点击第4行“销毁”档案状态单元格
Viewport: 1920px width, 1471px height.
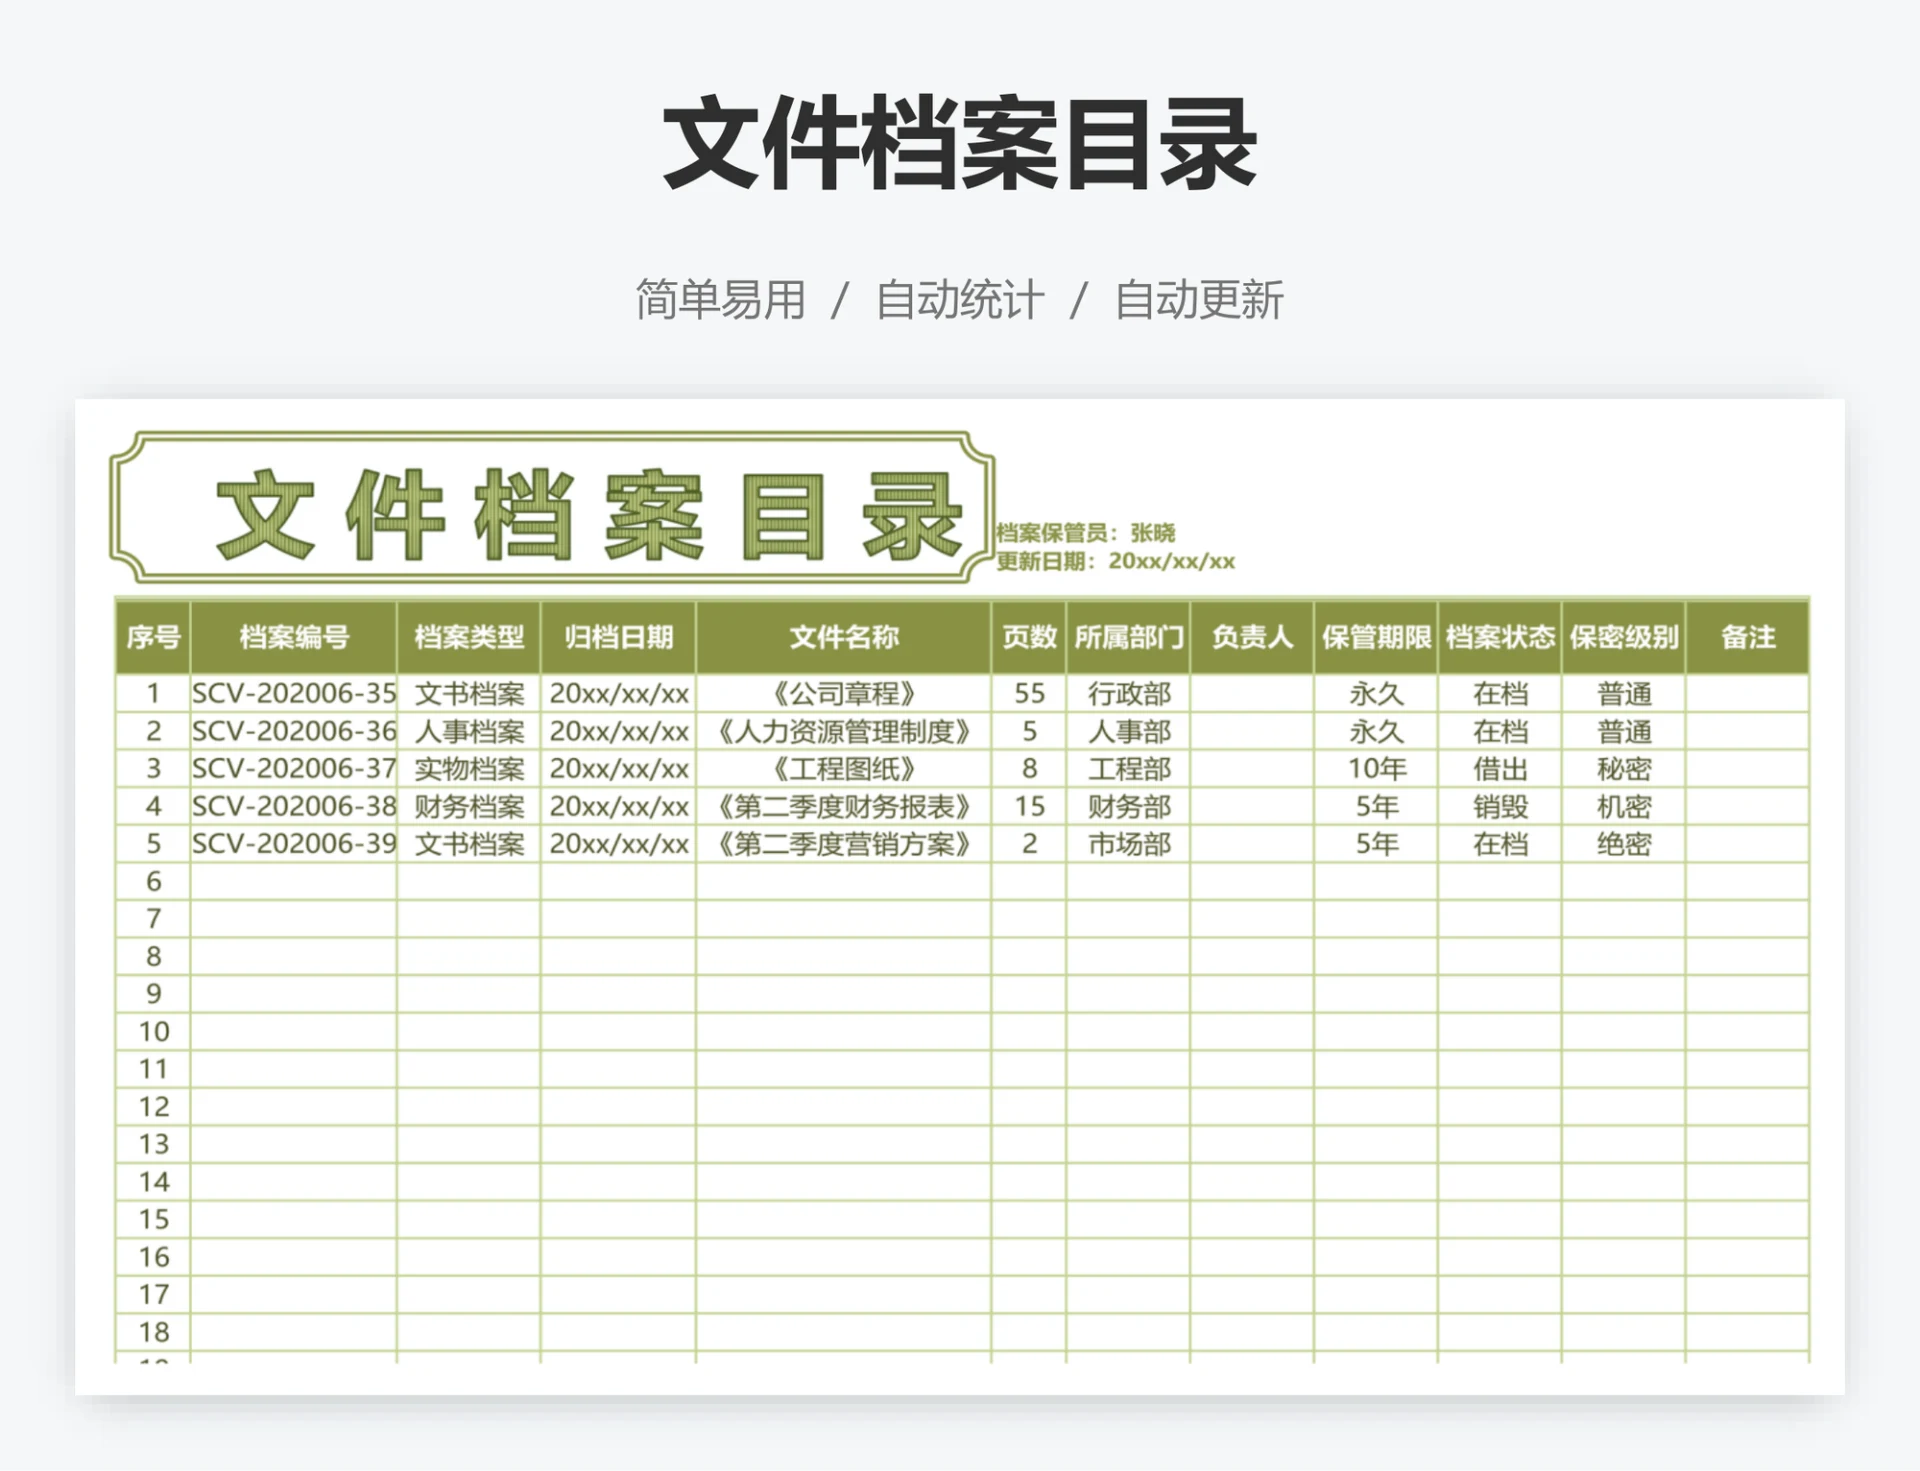(1500, 807)
